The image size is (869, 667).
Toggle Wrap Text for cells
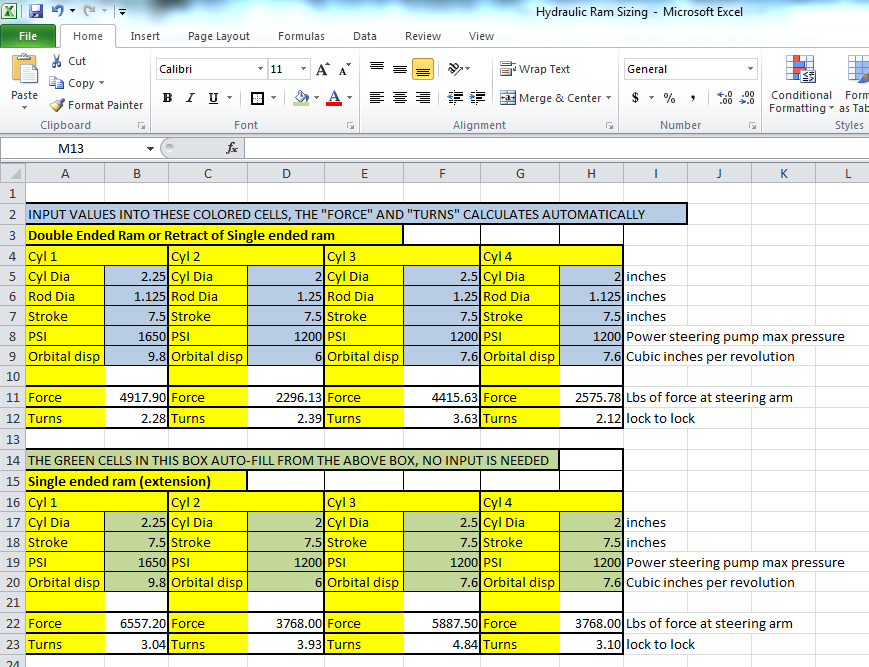(535, 69)
